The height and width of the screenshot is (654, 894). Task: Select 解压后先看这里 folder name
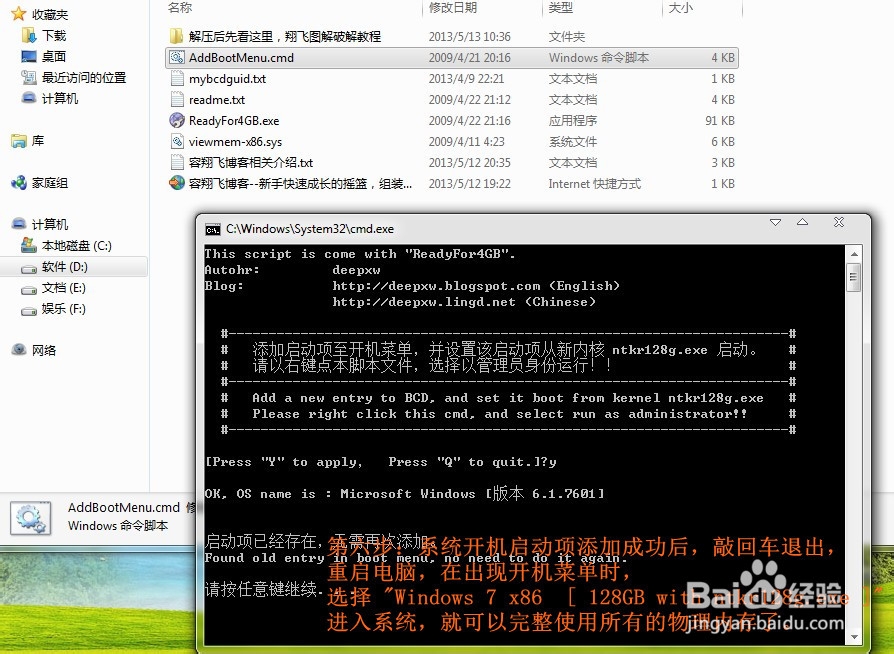(x=285, y=36)
